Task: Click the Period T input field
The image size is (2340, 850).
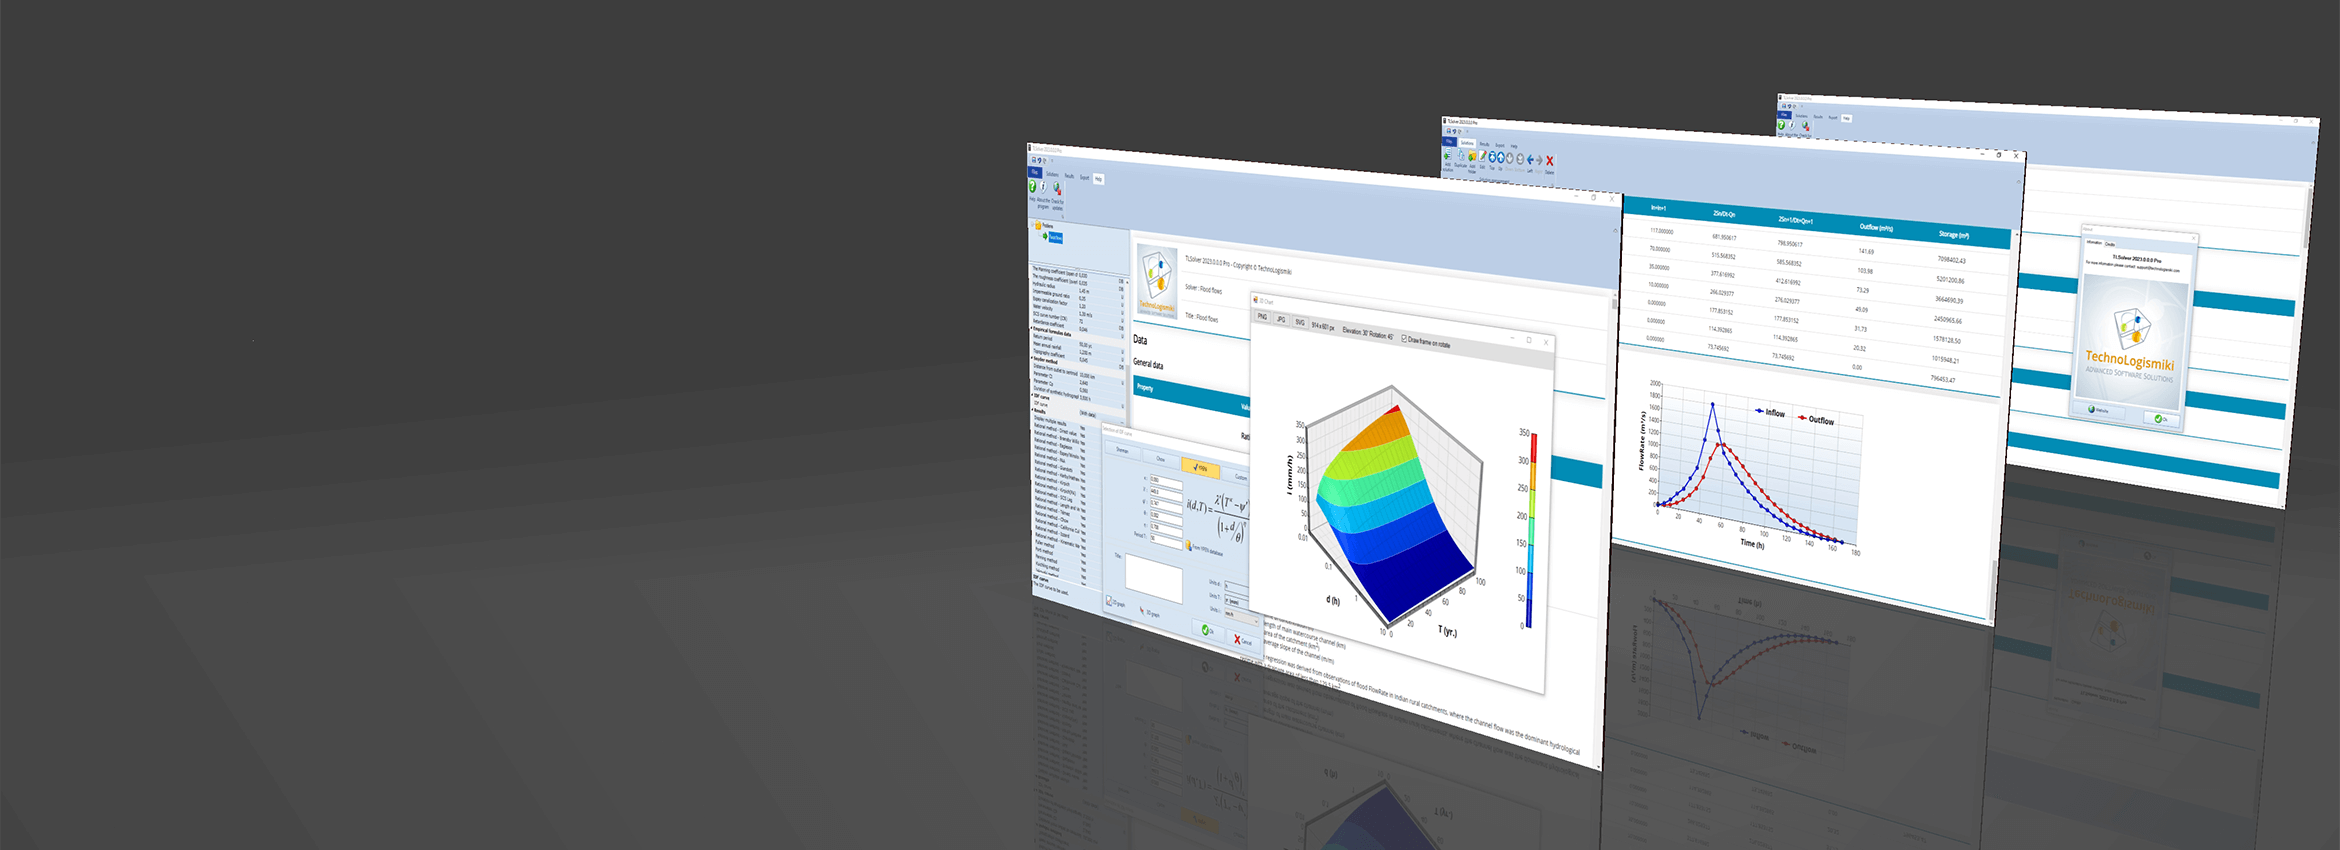Action: coord(1165,540)
